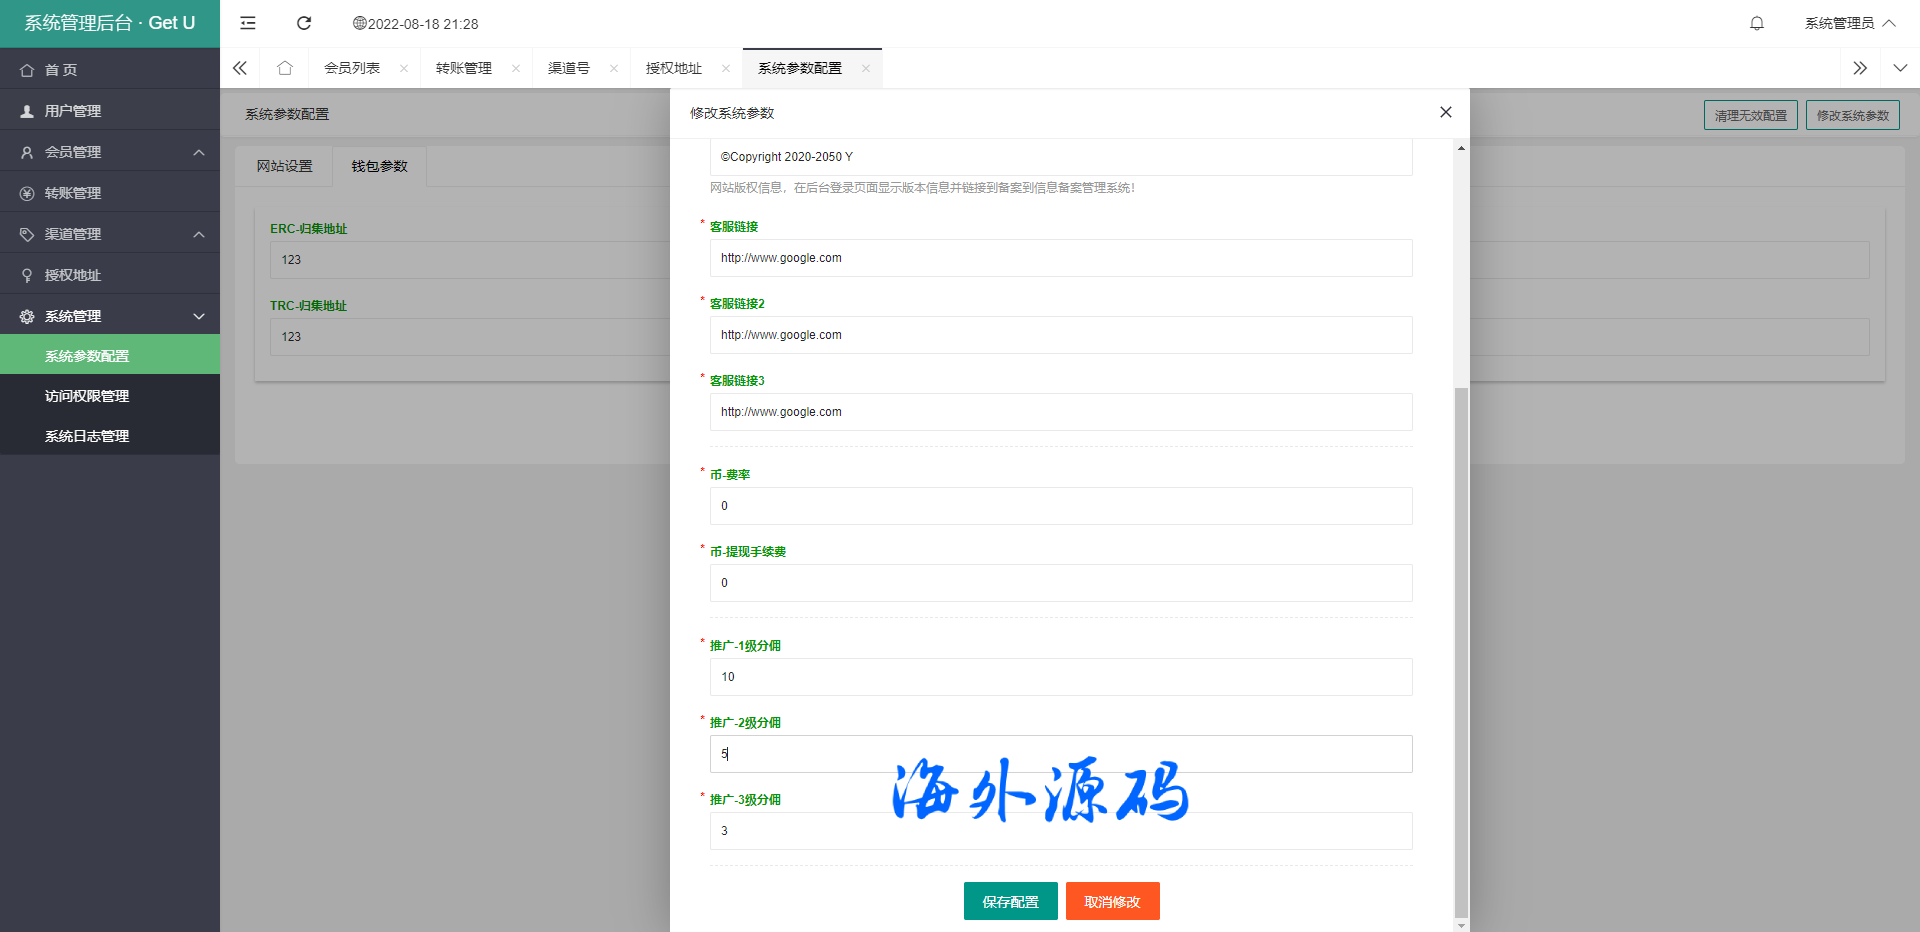The image size is (1920, 932).
Task: Open the notification bell
Action: click(1756, 23)
